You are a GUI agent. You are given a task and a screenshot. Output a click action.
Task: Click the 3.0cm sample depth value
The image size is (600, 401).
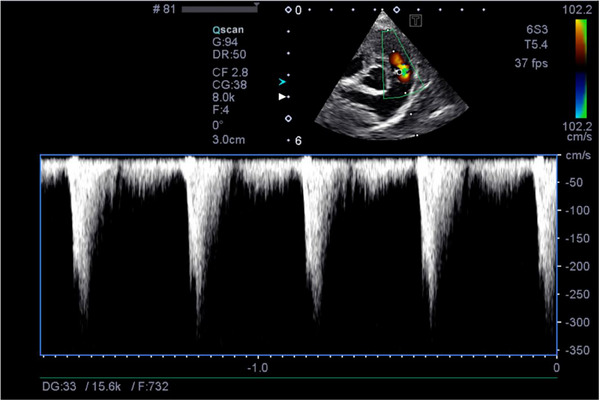[228, 140]
